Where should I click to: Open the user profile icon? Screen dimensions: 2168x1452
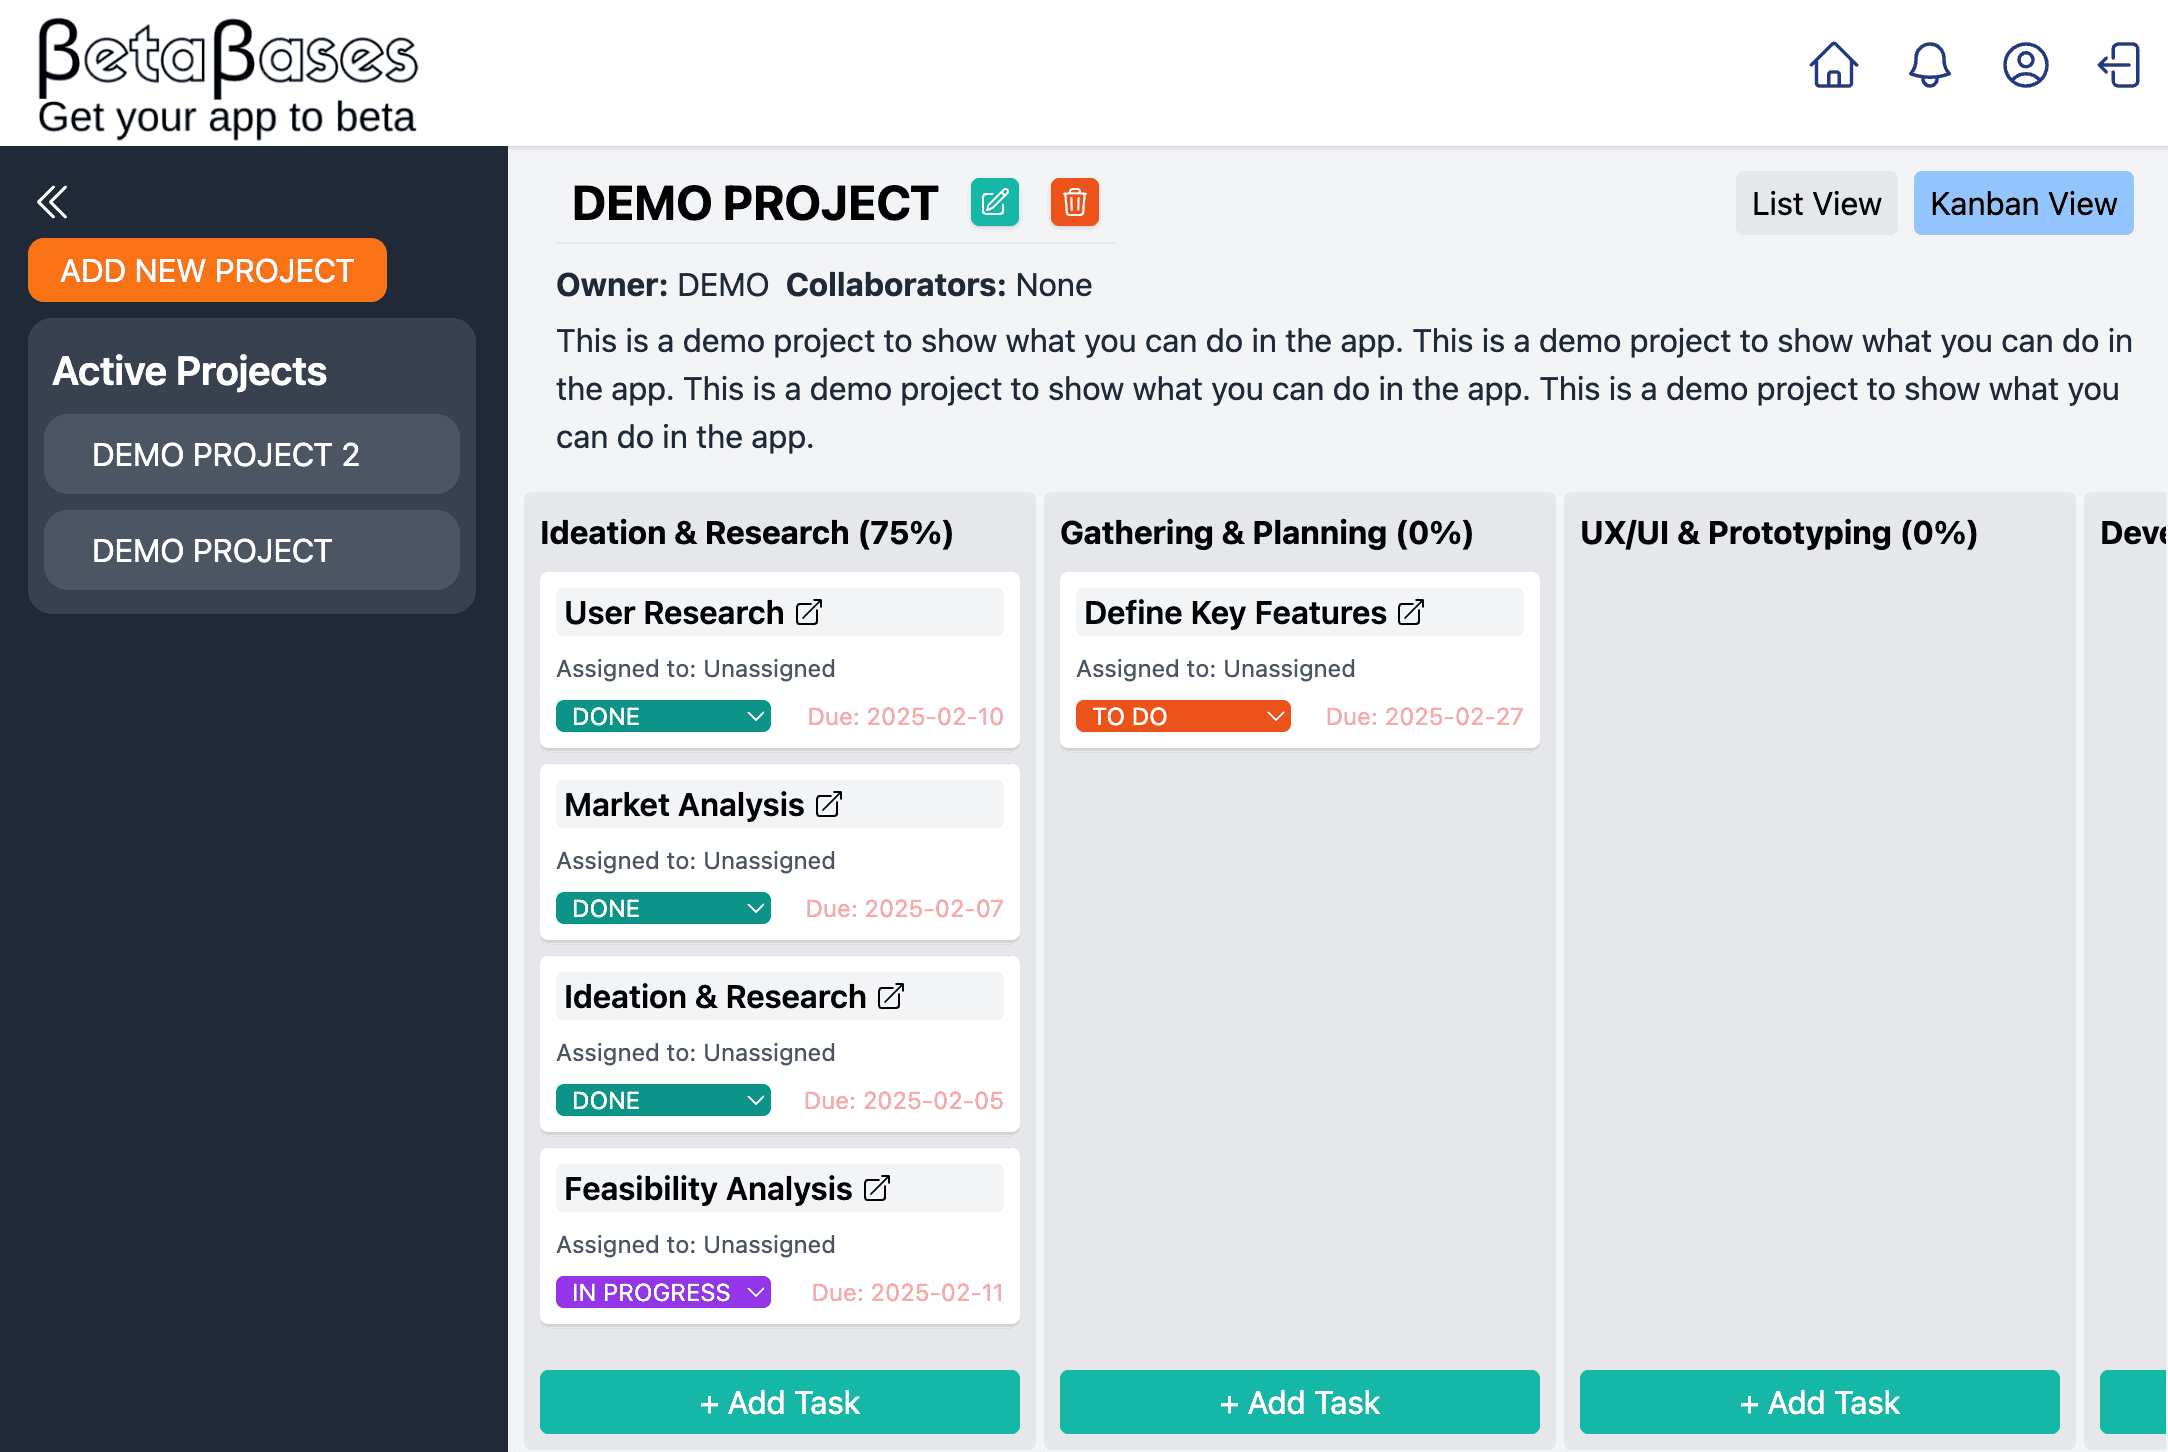coord(2025,66)
